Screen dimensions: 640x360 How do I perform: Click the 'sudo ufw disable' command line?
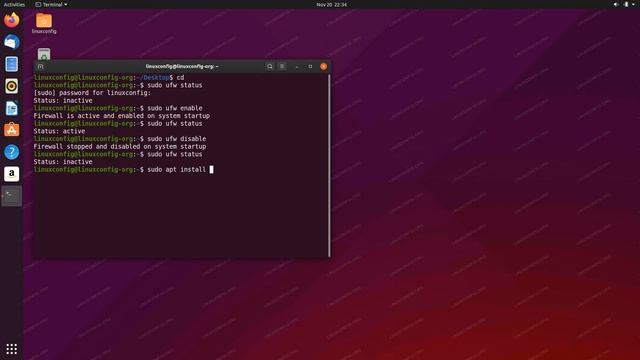[120, 139]
